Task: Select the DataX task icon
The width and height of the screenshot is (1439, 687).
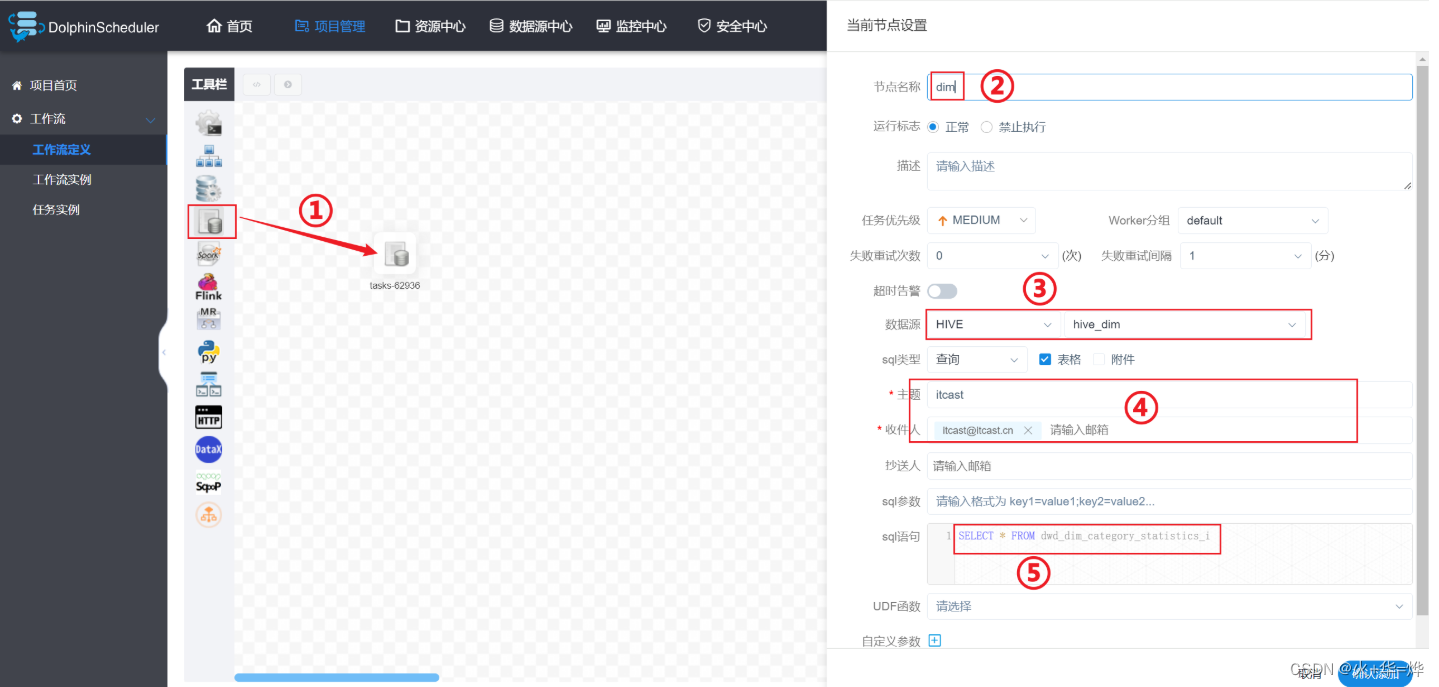Action: pyautogui.click(x=209, y=450)
